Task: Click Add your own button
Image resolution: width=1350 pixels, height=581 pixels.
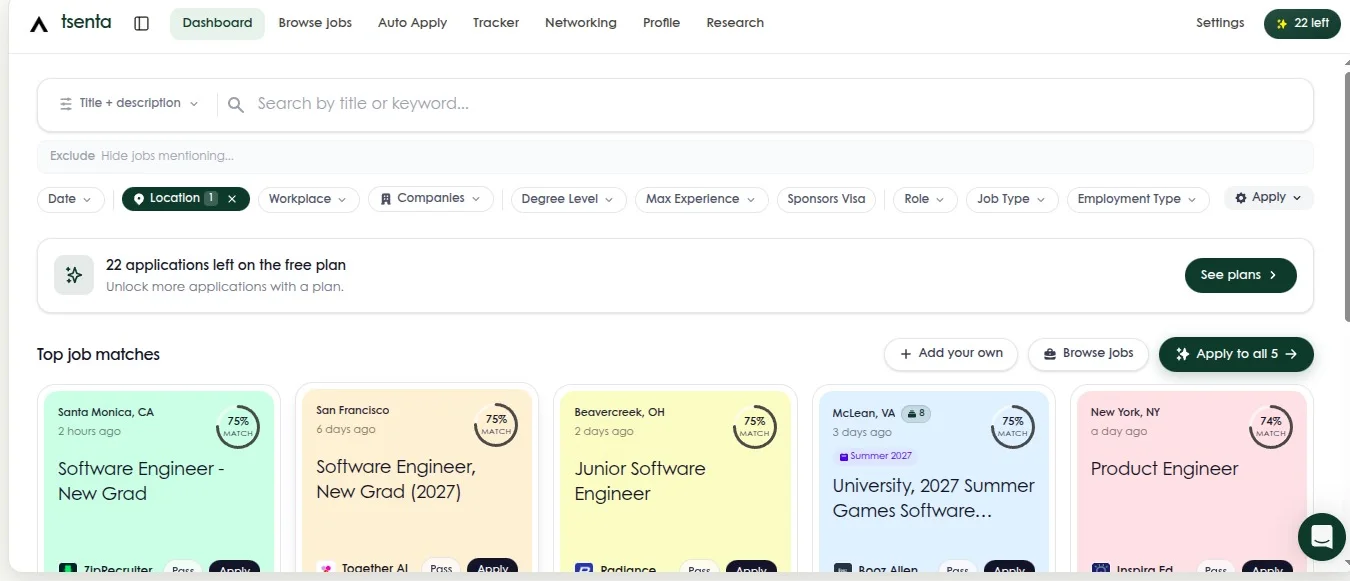Action: pos(951,354)
